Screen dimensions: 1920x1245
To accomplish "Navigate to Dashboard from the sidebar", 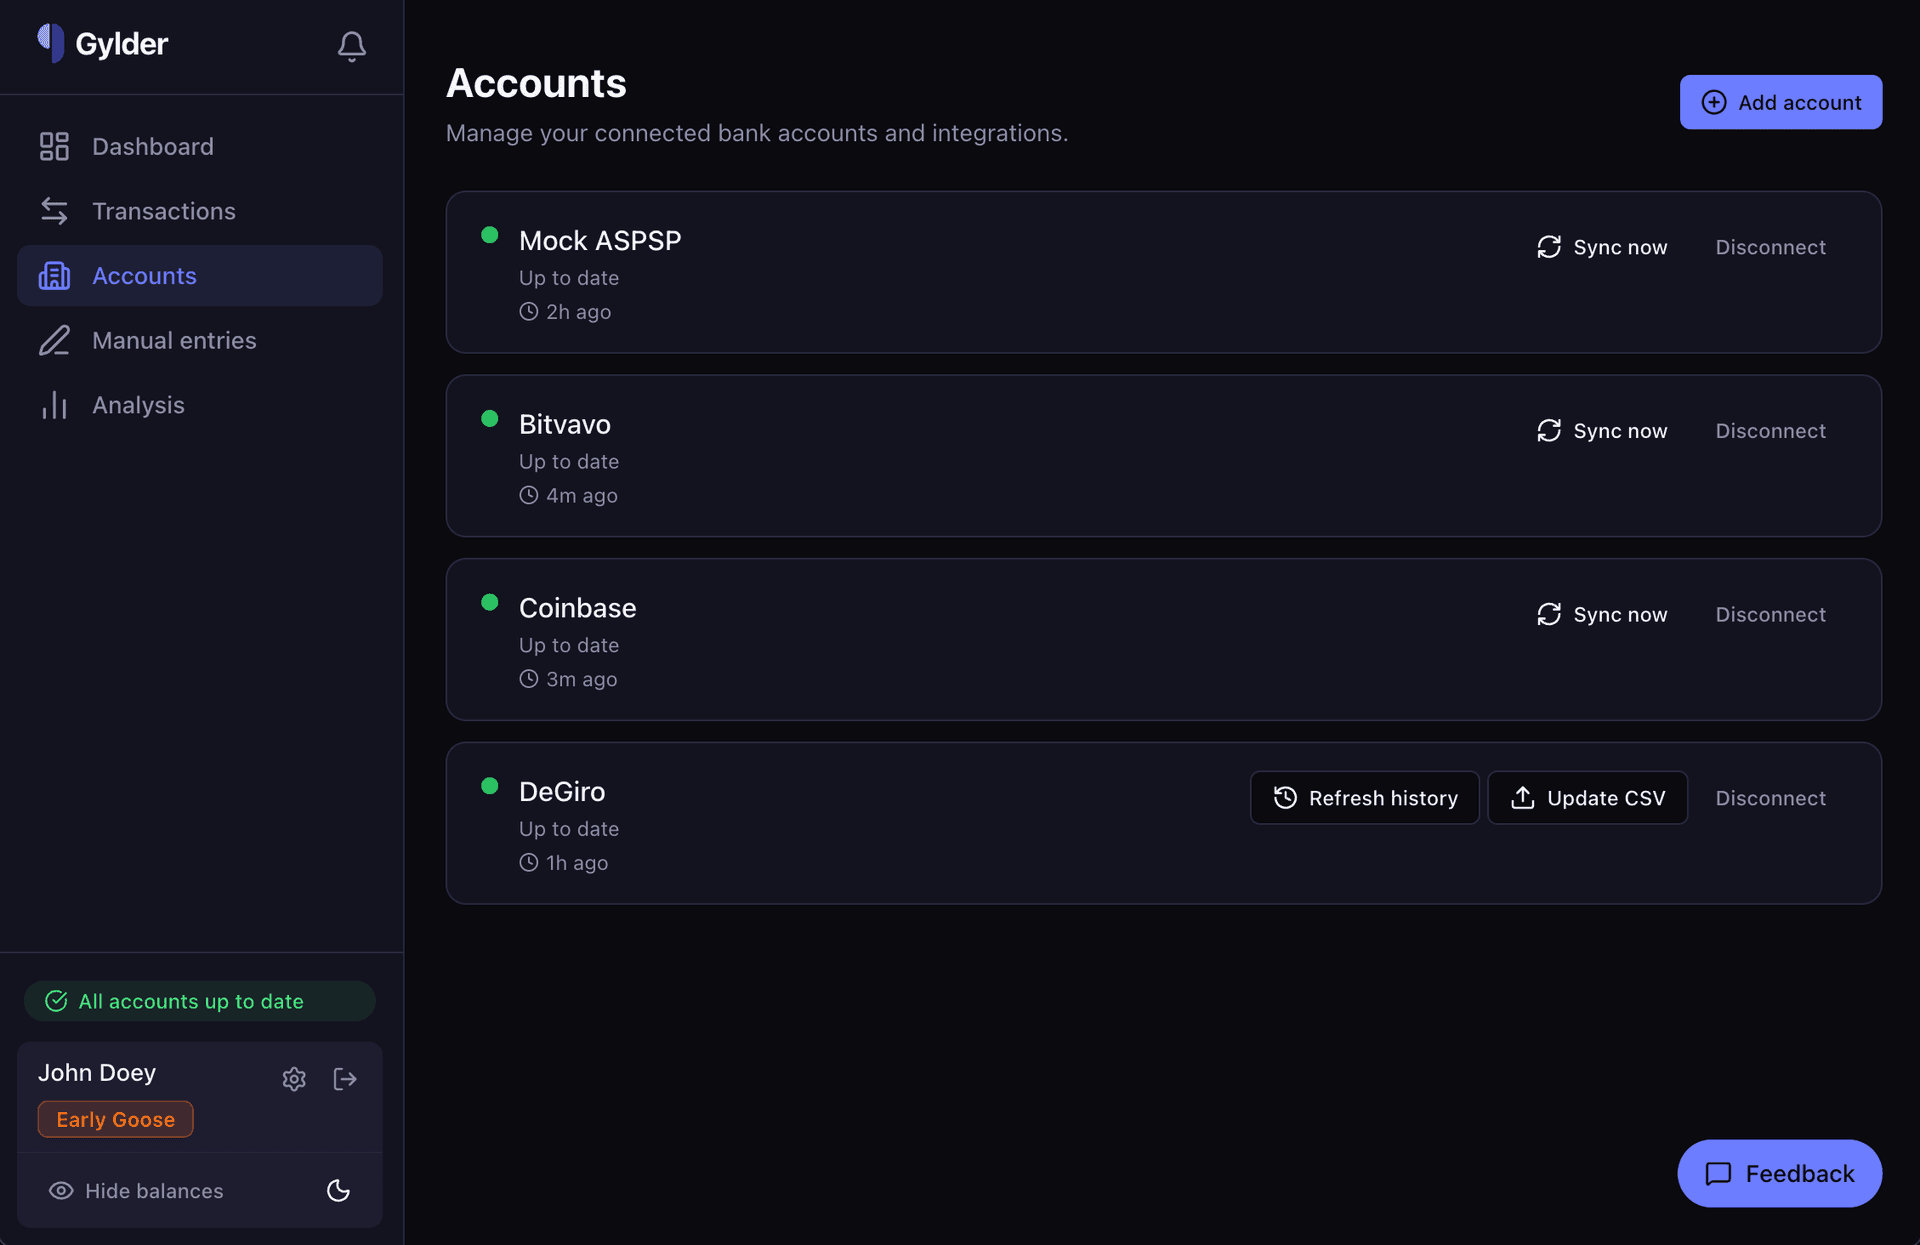I will 152,146.
